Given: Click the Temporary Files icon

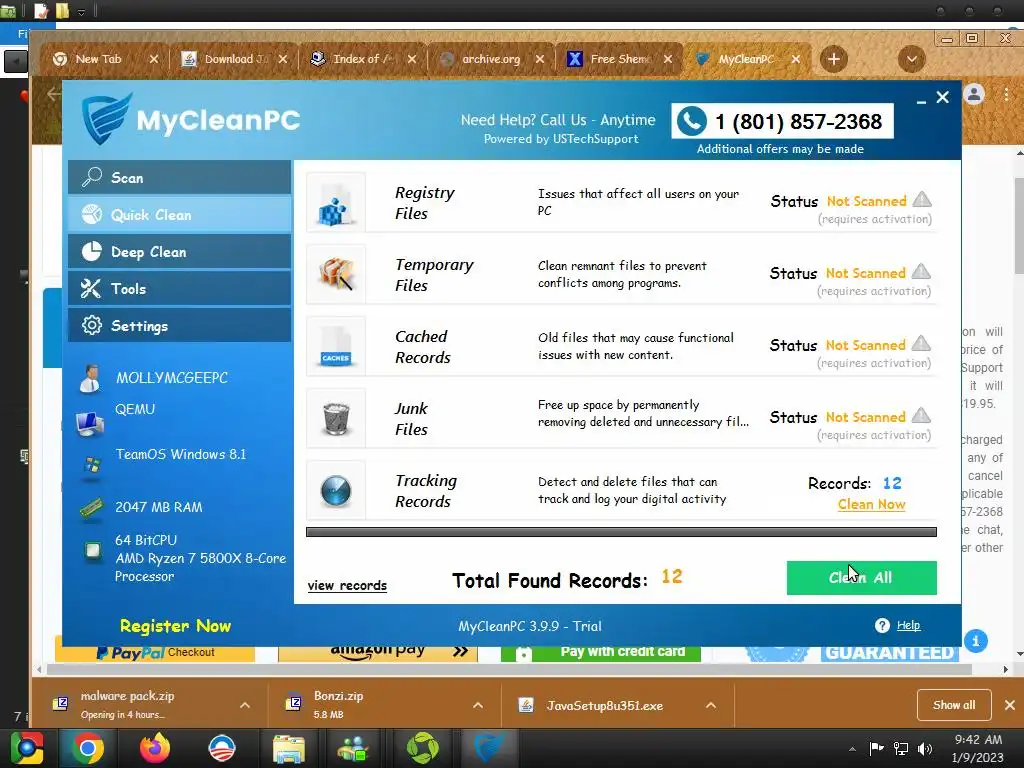Looking at the screenshot, I should pos(336,274).
